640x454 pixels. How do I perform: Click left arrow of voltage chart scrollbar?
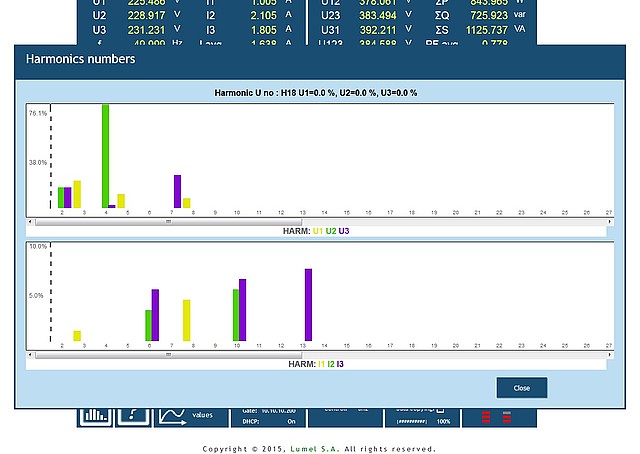click(x=30, y=222)
